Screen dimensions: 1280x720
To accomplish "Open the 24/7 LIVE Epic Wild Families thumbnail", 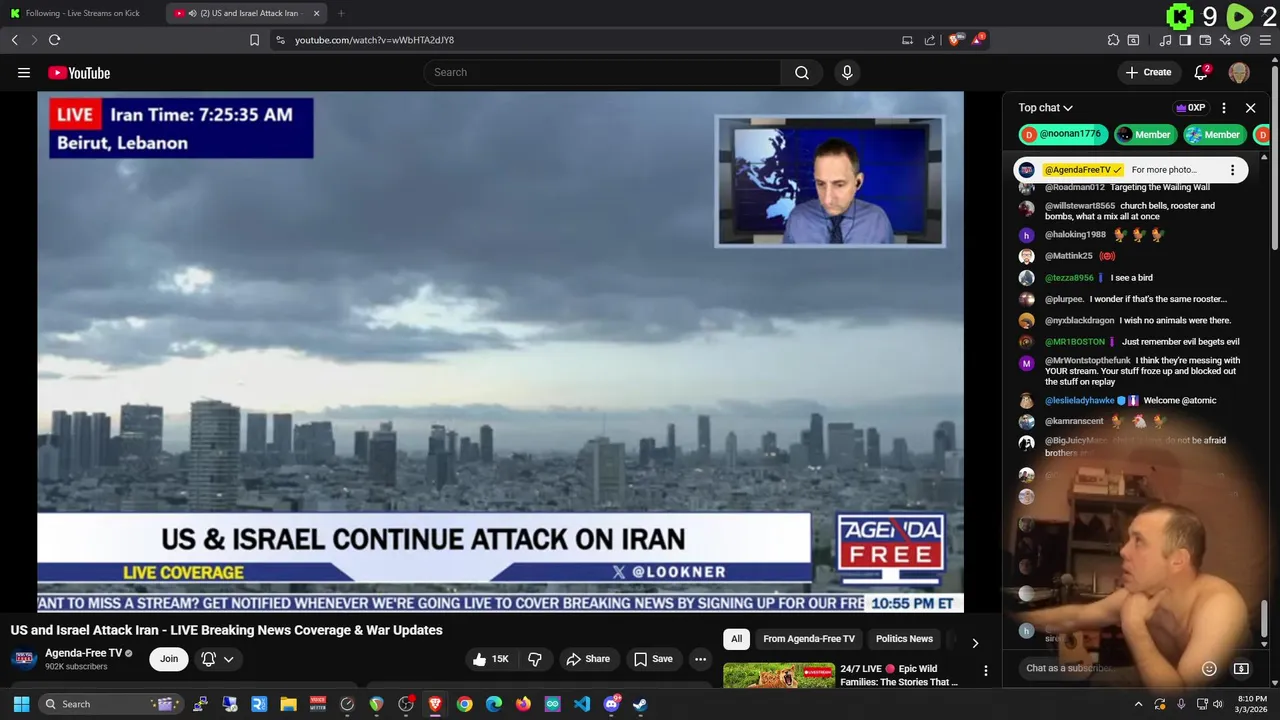I will pos(779,676).
